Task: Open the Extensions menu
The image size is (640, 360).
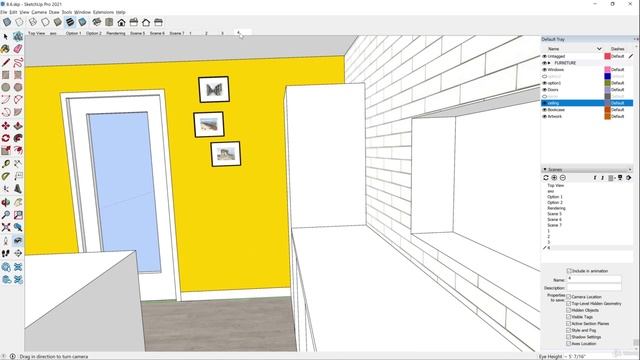Action: click(x=103, y=12)
